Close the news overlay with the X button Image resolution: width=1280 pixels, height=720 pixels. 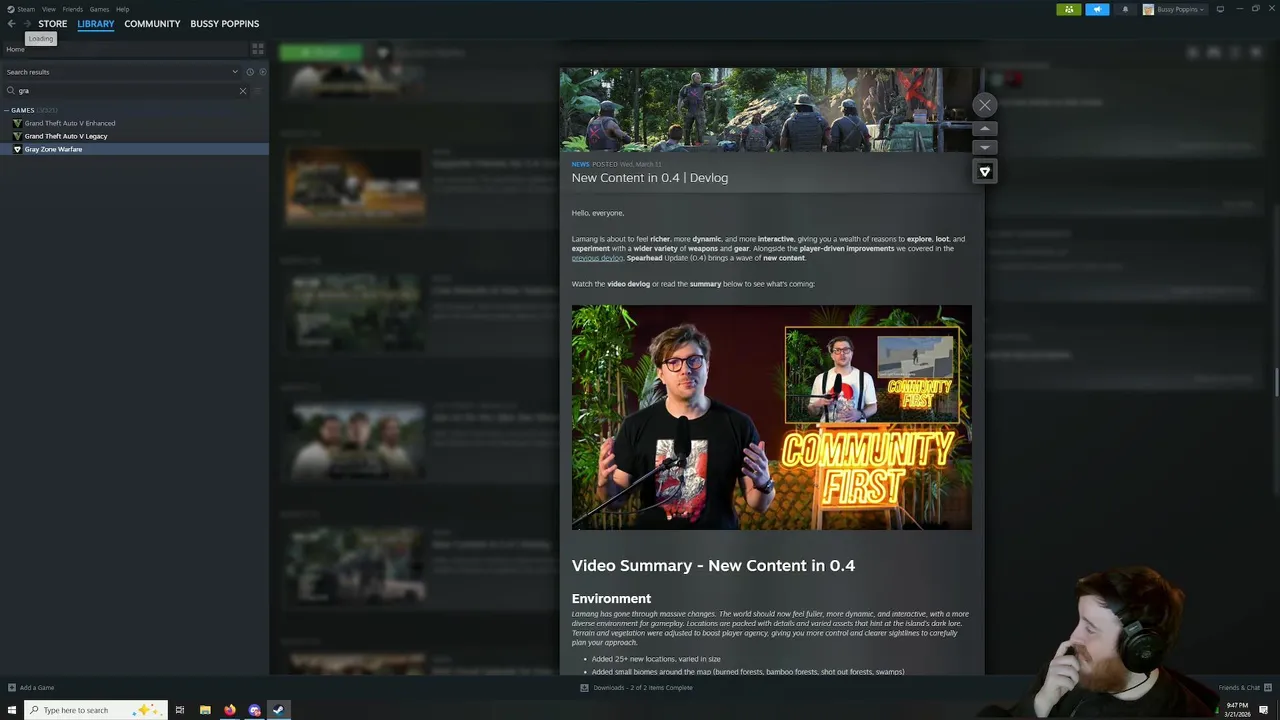(x=984, y=105)
